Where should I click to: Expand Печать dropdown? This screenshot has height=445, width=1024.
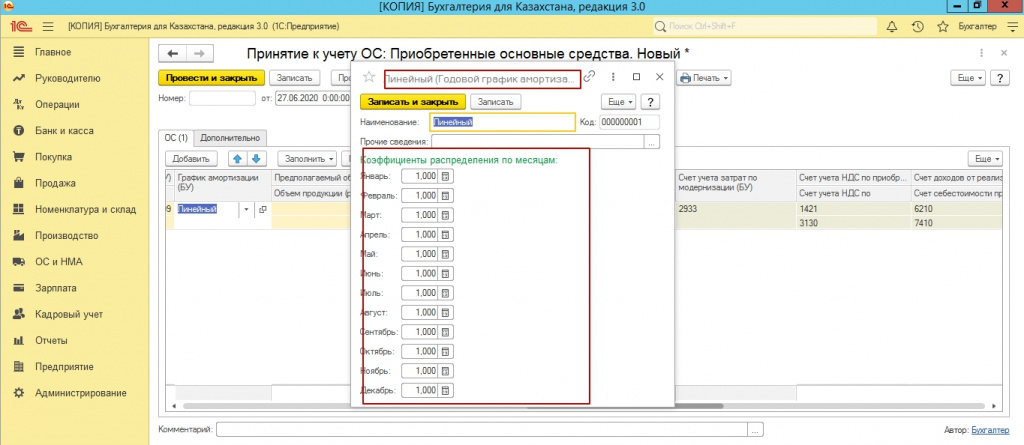coord(703,78)
